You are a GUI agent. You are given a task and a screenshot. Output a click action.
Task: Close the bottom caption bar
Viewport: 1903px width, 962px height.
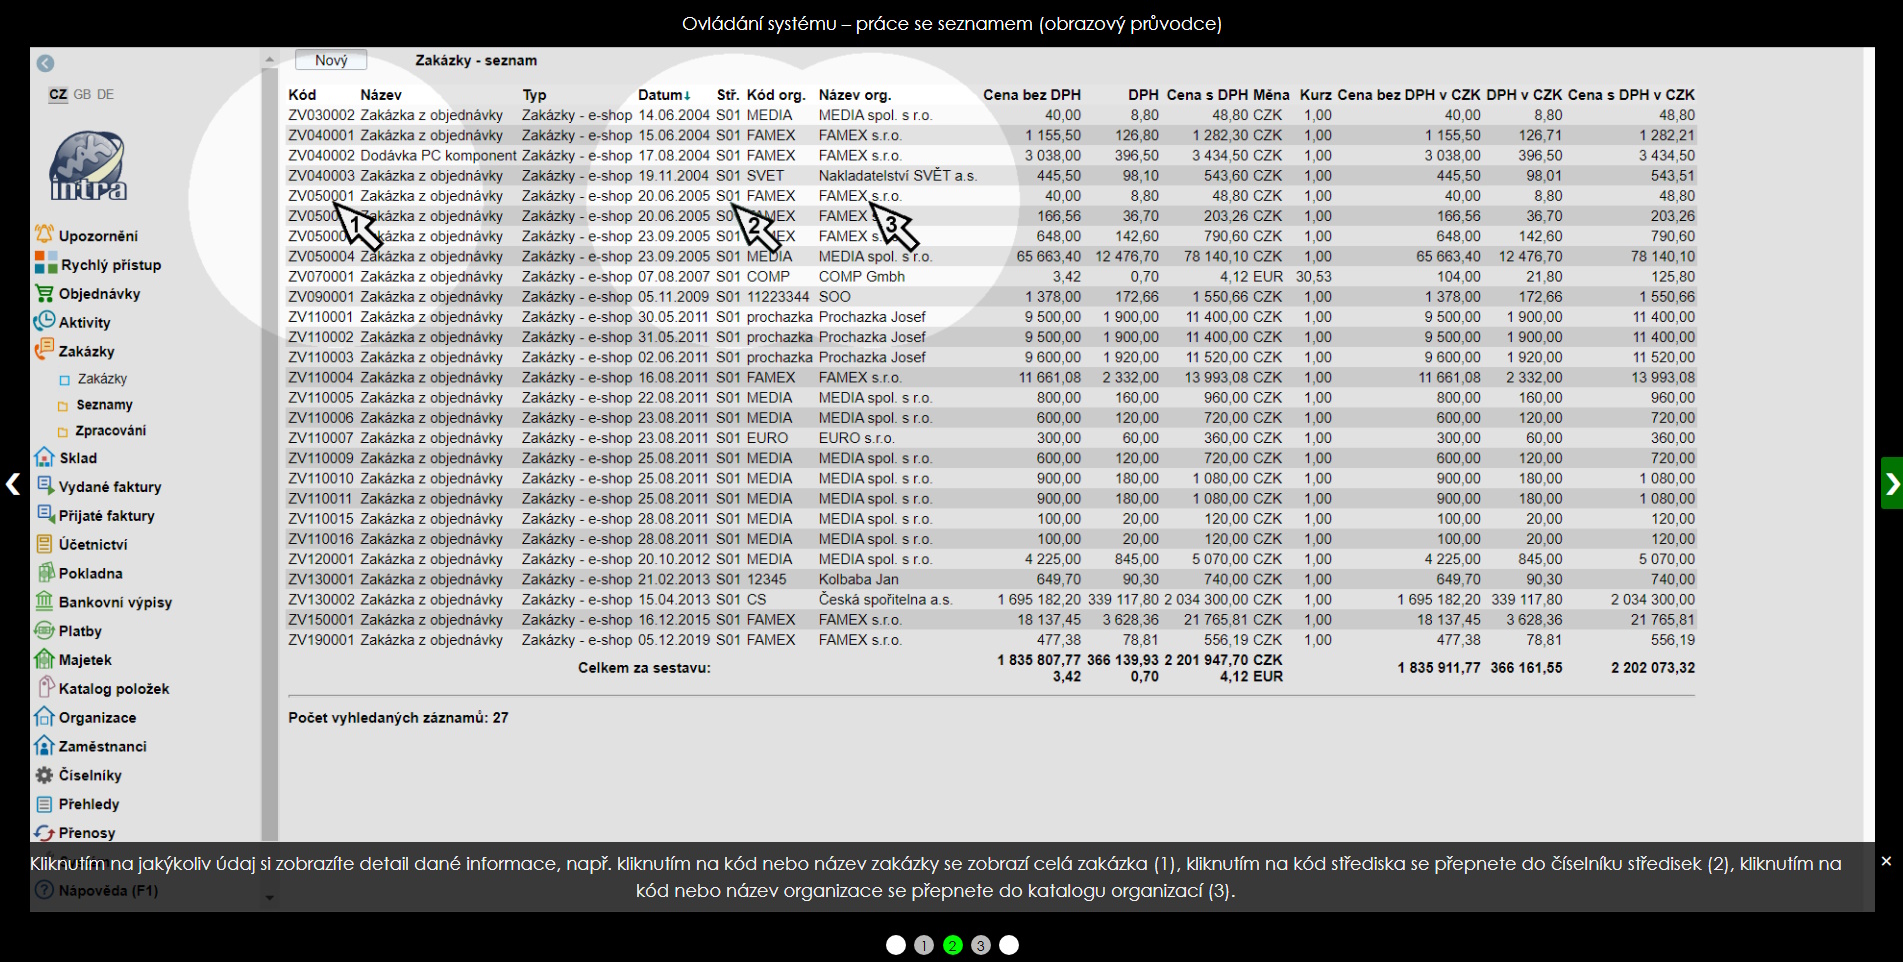1886,861
